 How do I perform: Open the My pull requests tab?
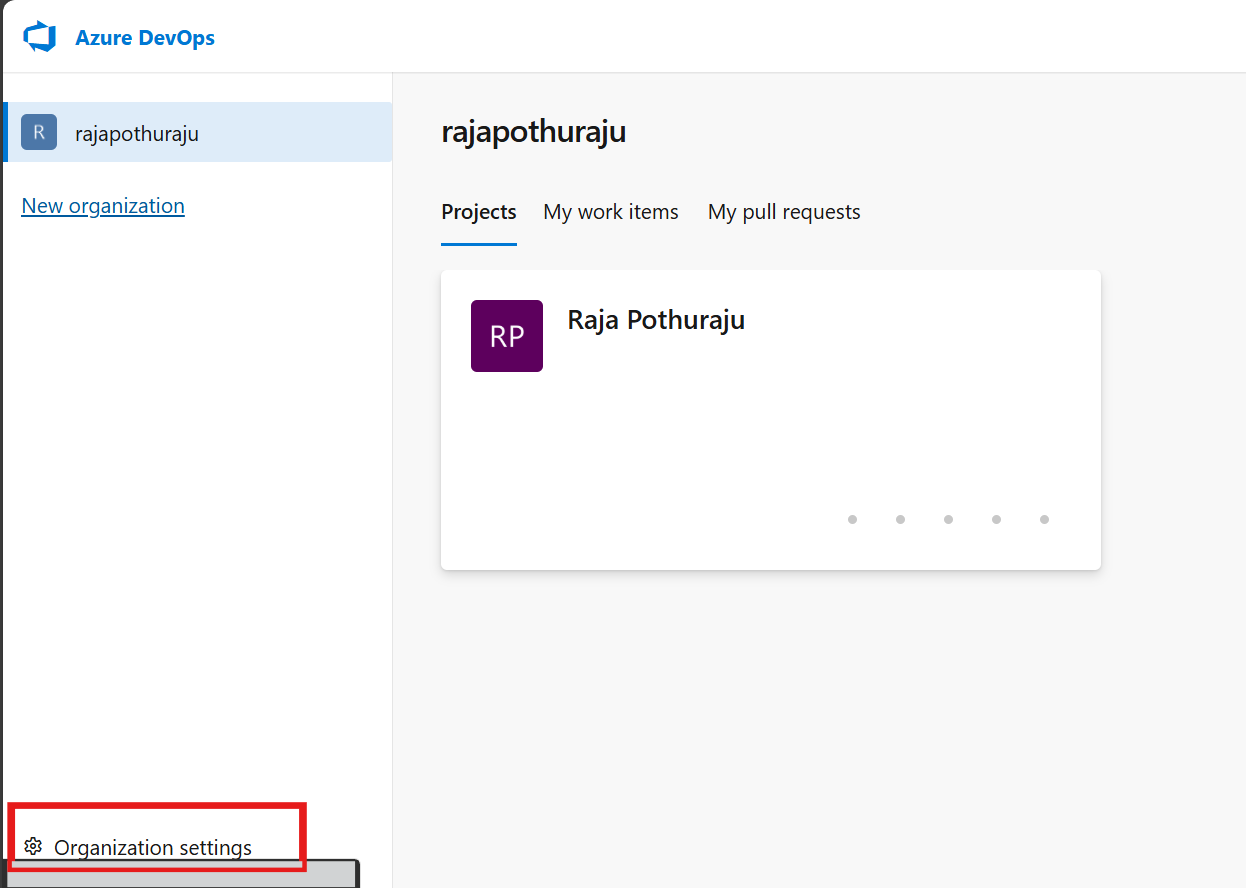784,212
